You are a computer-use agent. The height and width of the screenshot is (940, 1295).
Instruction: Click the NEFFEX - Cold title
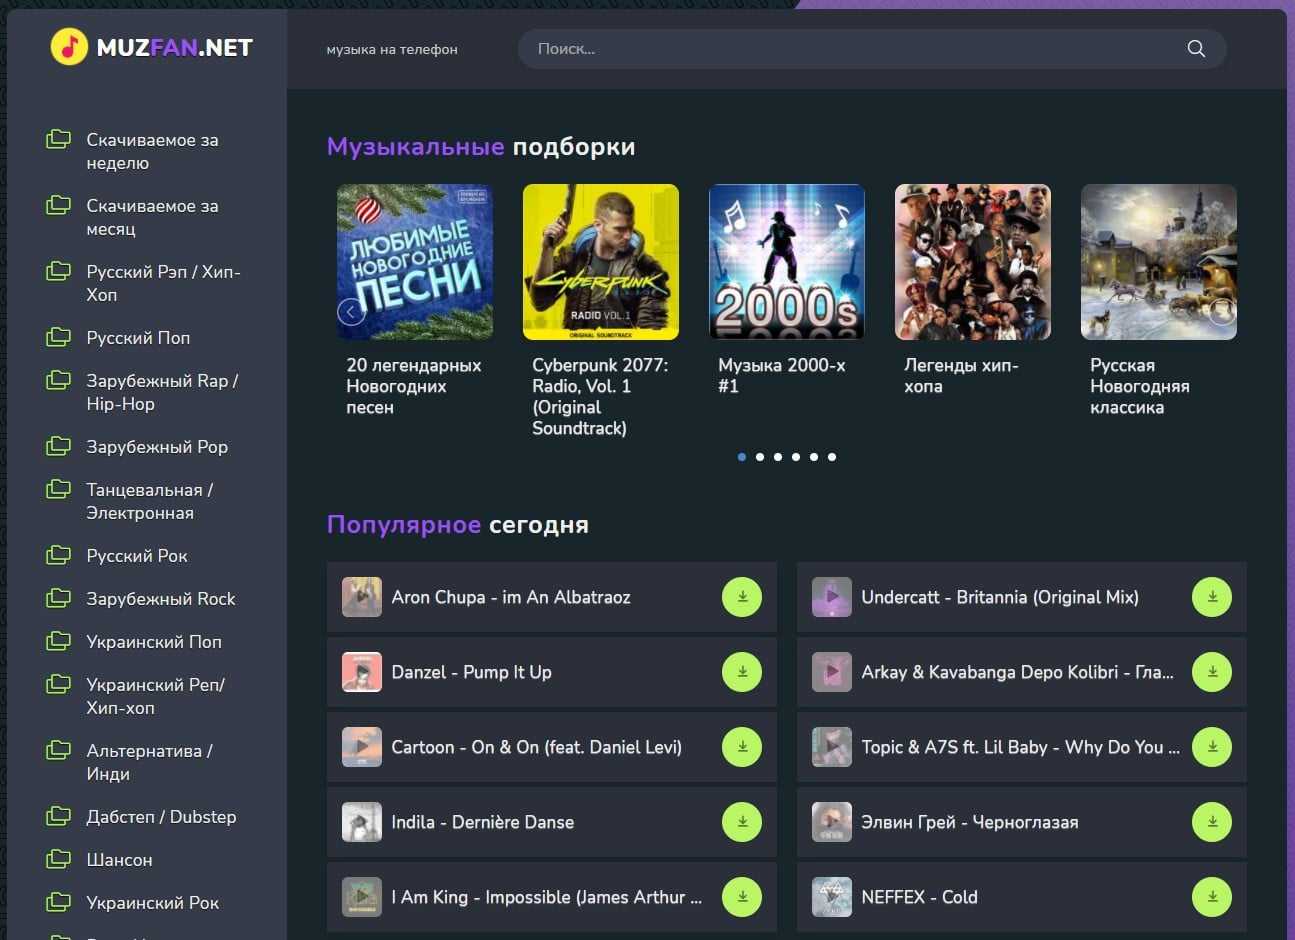[x=920, y=897]
